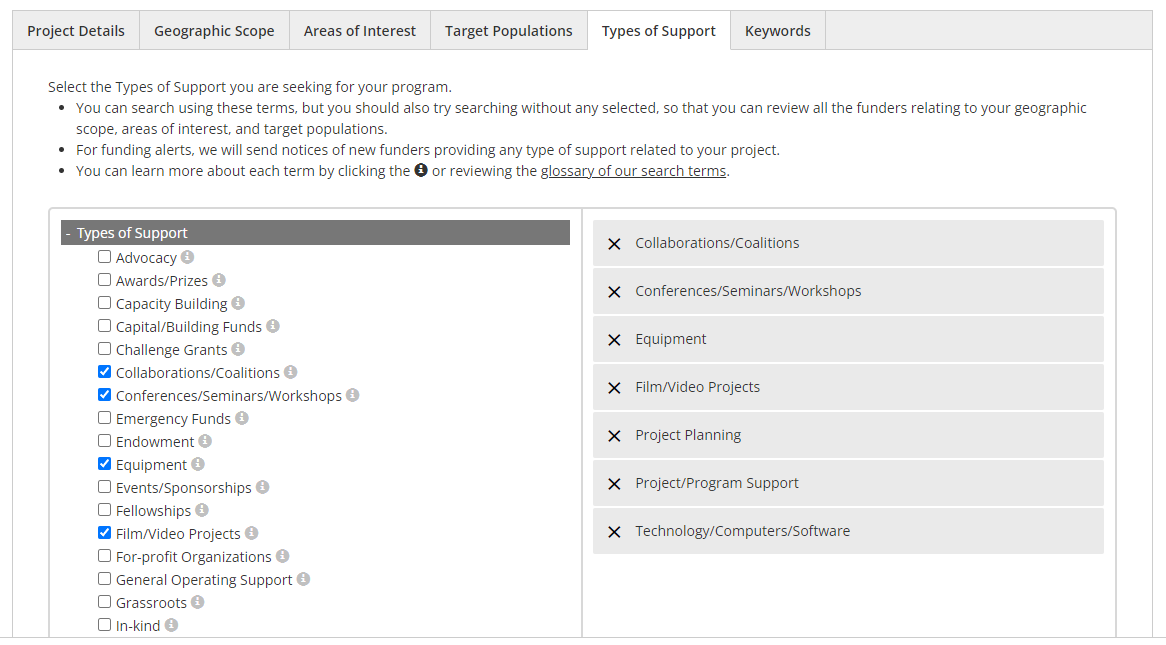Click the X beside Technology/Computers/Software
The width and height of the screenshot is (1166, 645).
[614, 532]
